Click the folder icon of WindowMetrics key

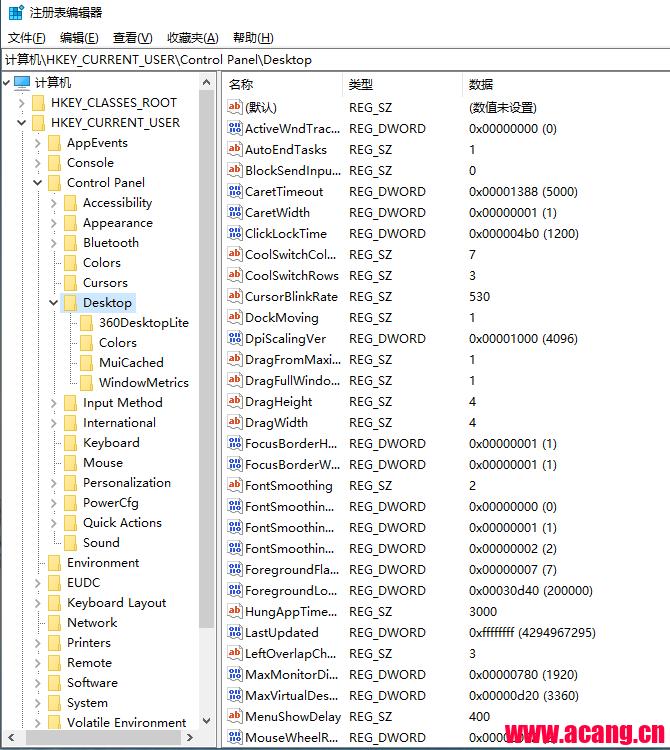[87, 383]
